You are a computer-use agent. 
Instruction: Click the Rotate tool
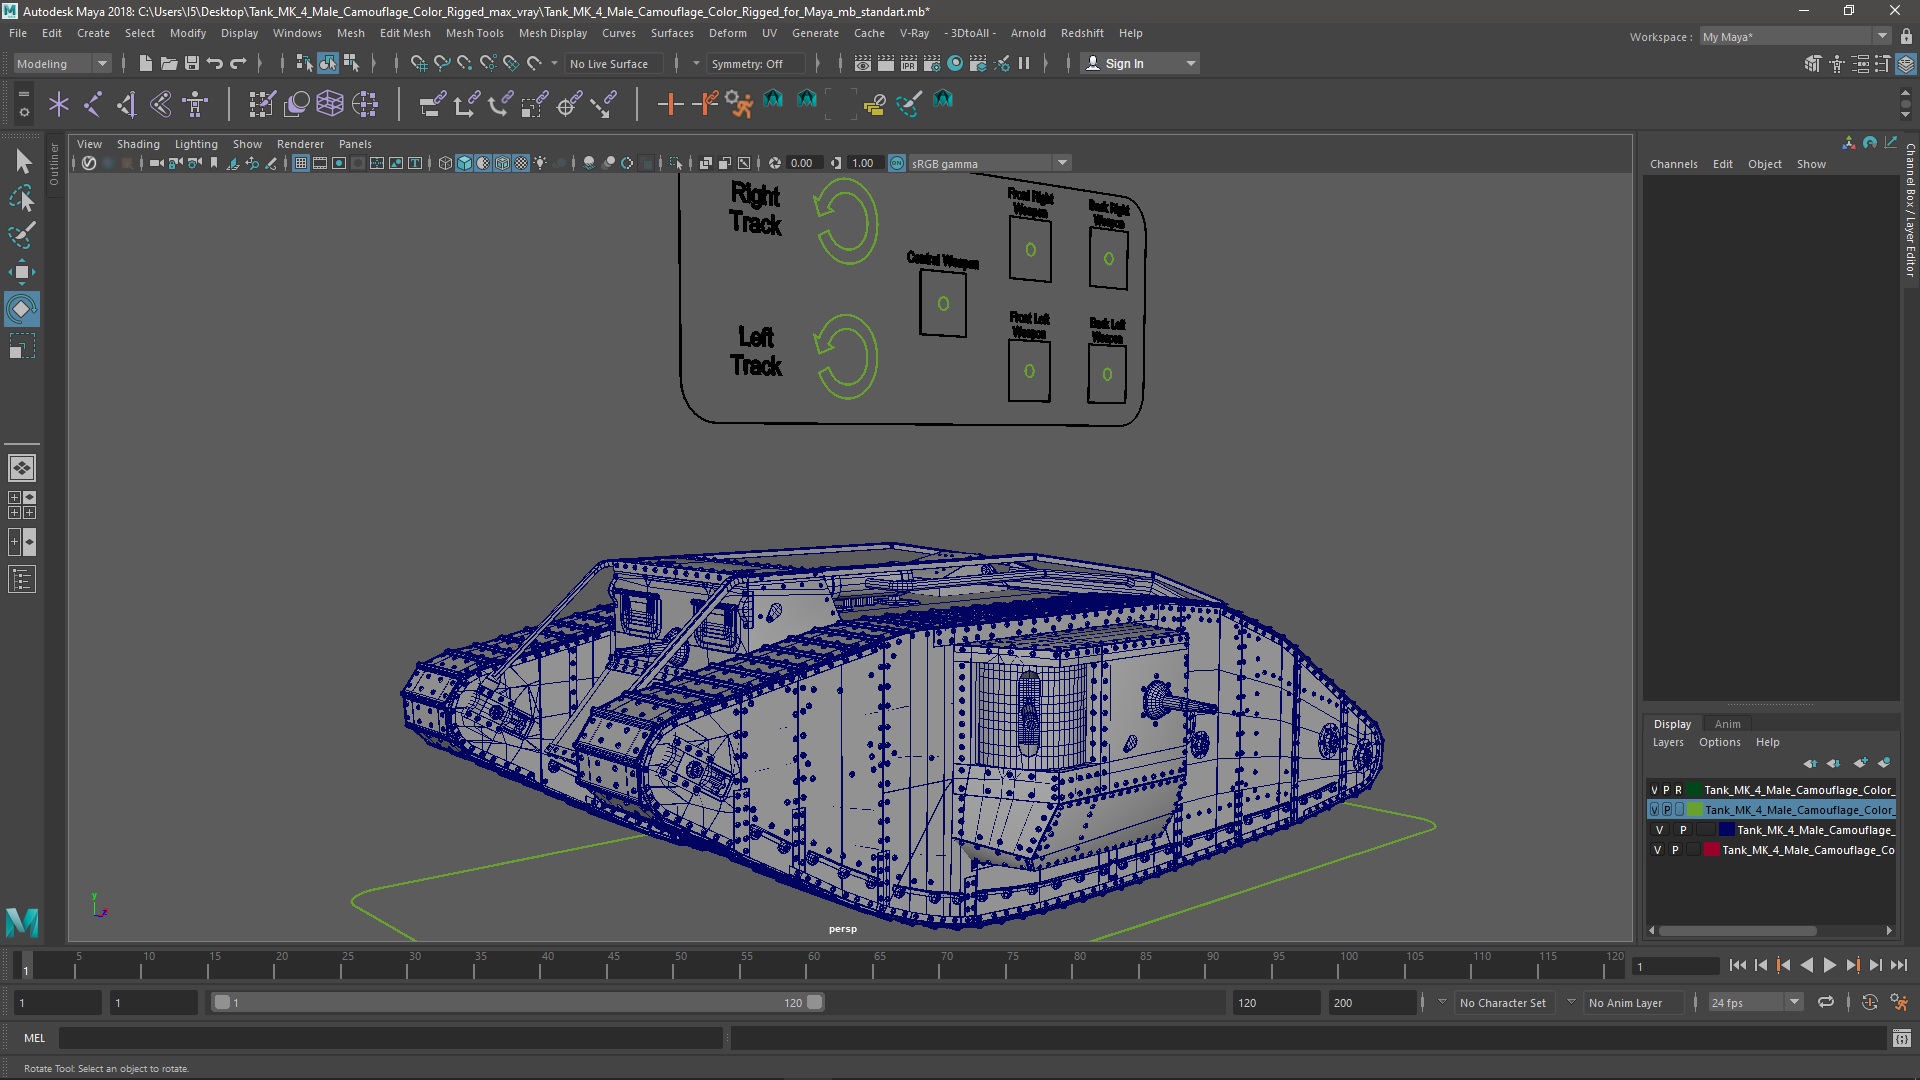pyautogui.click(x=22, y=309)
